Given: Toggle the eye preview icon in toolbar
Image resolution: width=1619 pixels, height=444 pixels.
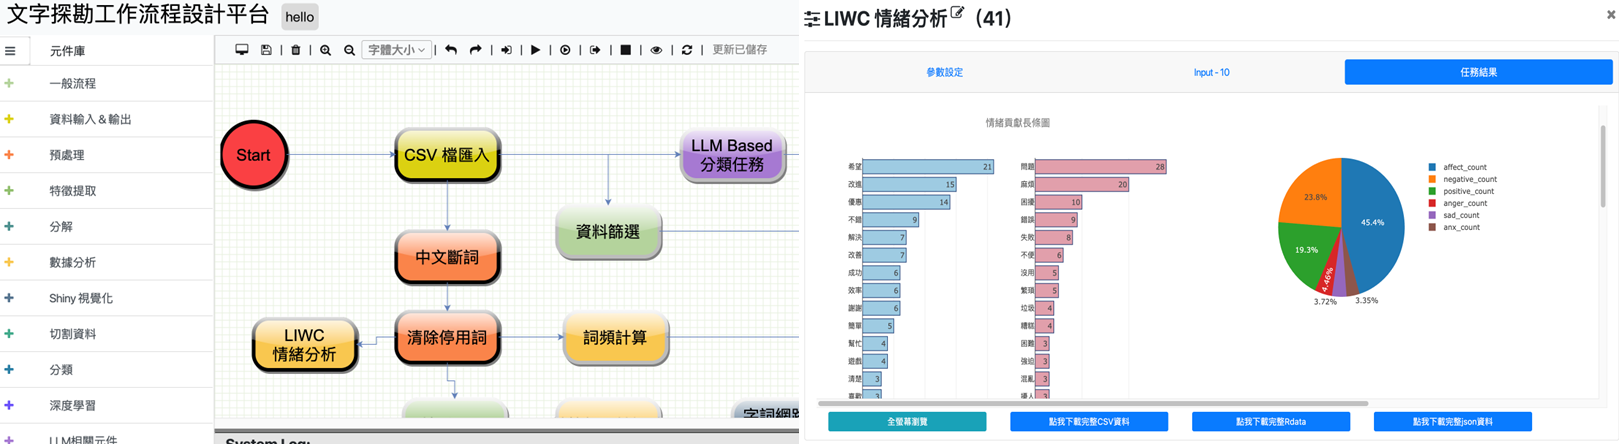Looking at the screenshot, I should (656, 50).
